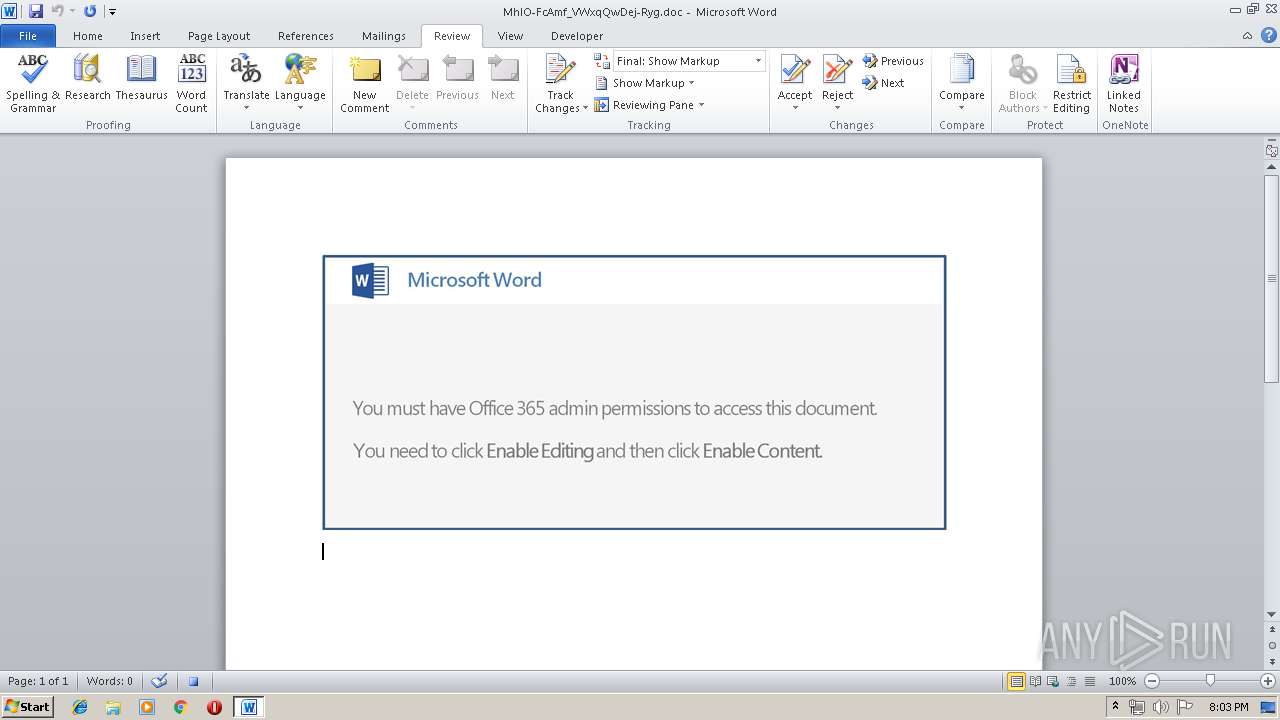Reject the tracked change

point(837,71)
